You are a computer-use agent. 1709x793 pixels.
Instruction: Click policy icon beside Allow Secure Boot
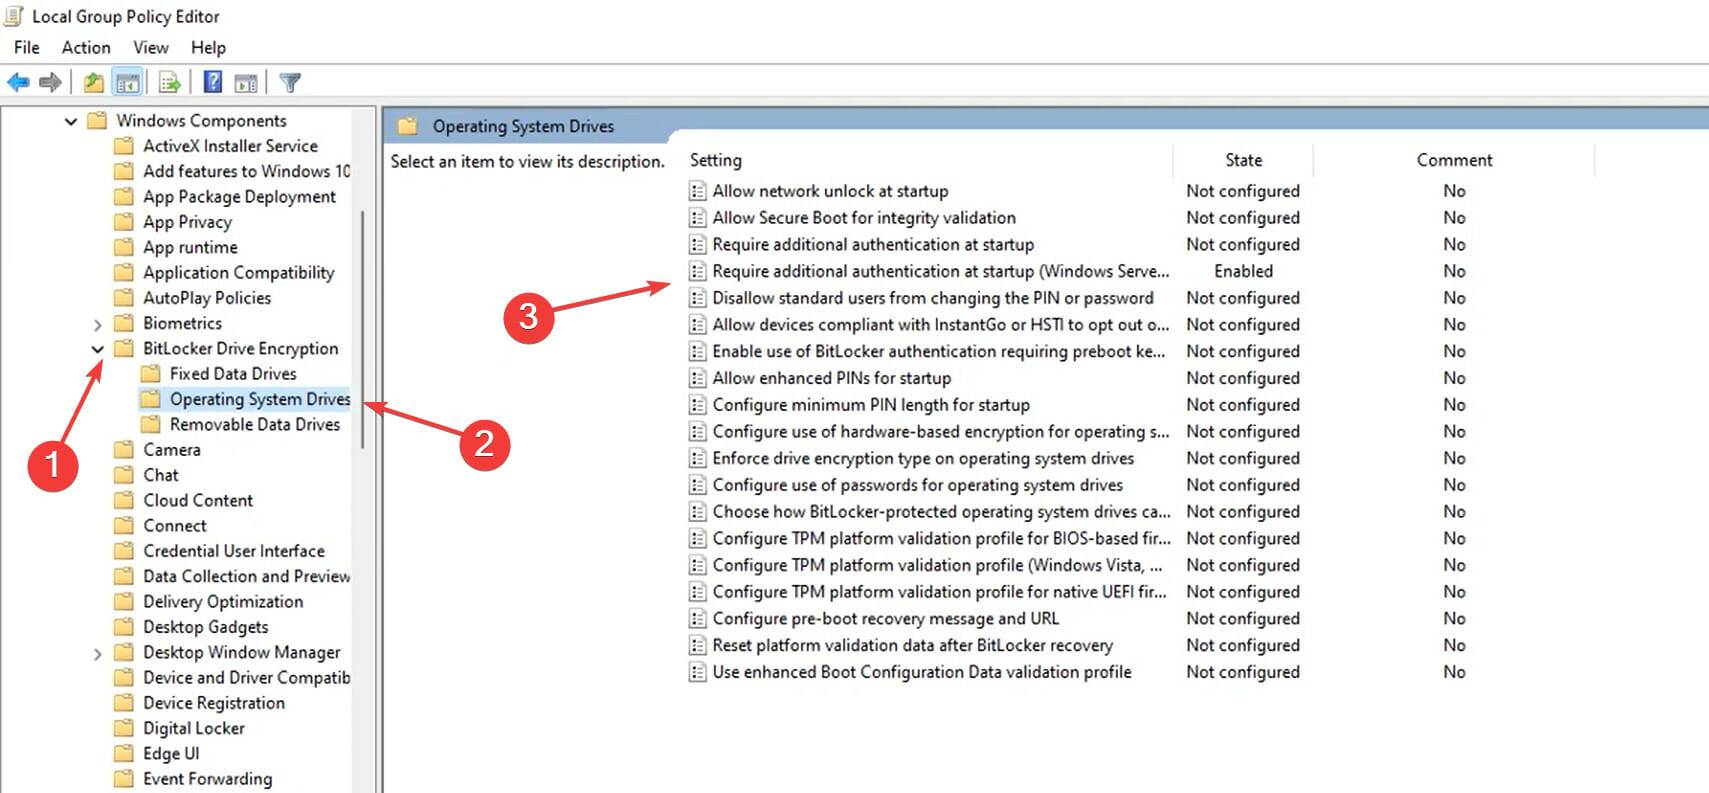[697, 218]
